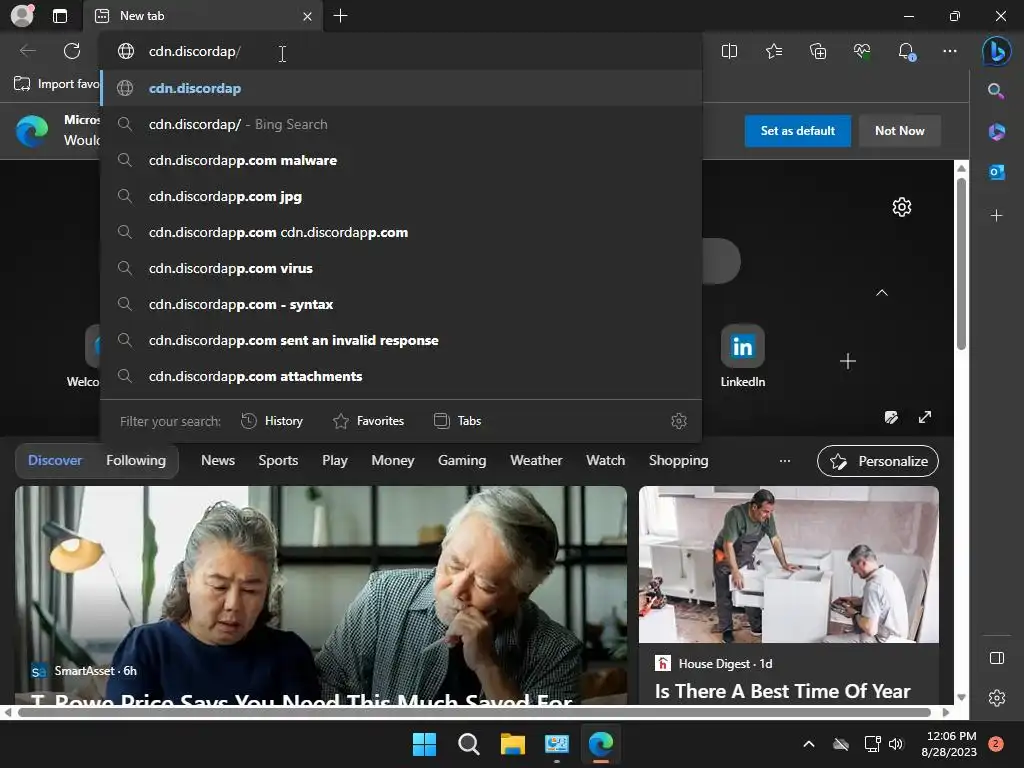Image resolution: width=1024 pixels, height=768 pixels.
Task: Click Set as default button
Action: (x=797, y=131)
